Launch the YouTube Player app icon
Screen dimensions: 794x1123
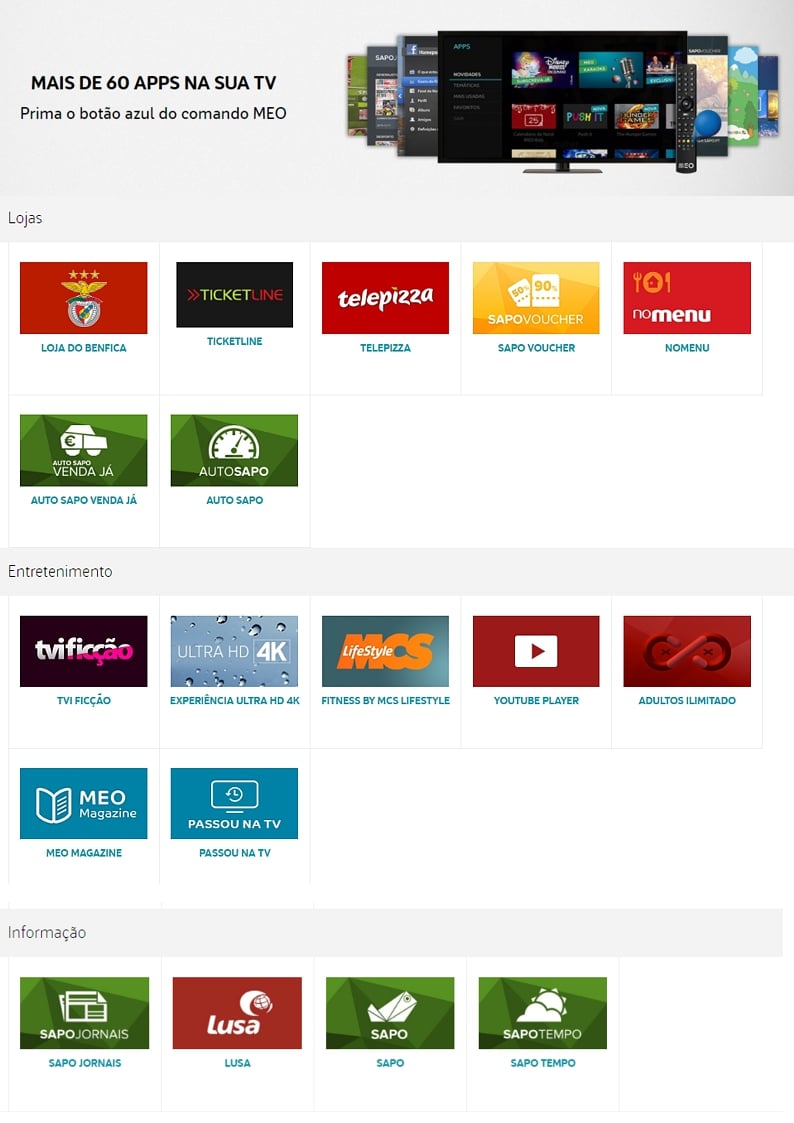coord(536,651)
